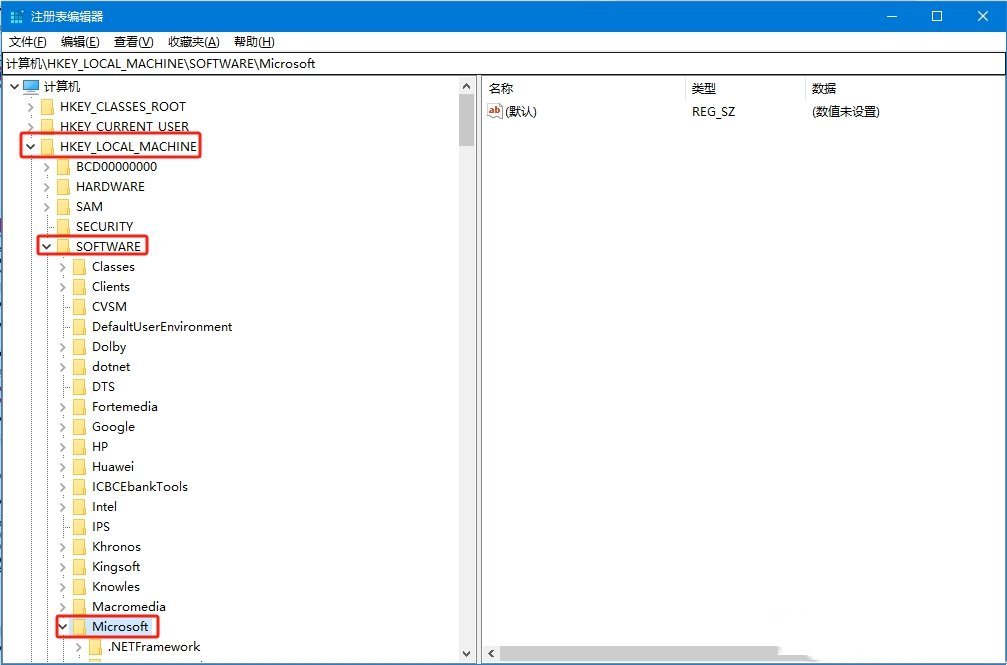Open the 文件(F) menu
Image resolution: width=1007 pixels, height=665 pixels.
[27, 41]
